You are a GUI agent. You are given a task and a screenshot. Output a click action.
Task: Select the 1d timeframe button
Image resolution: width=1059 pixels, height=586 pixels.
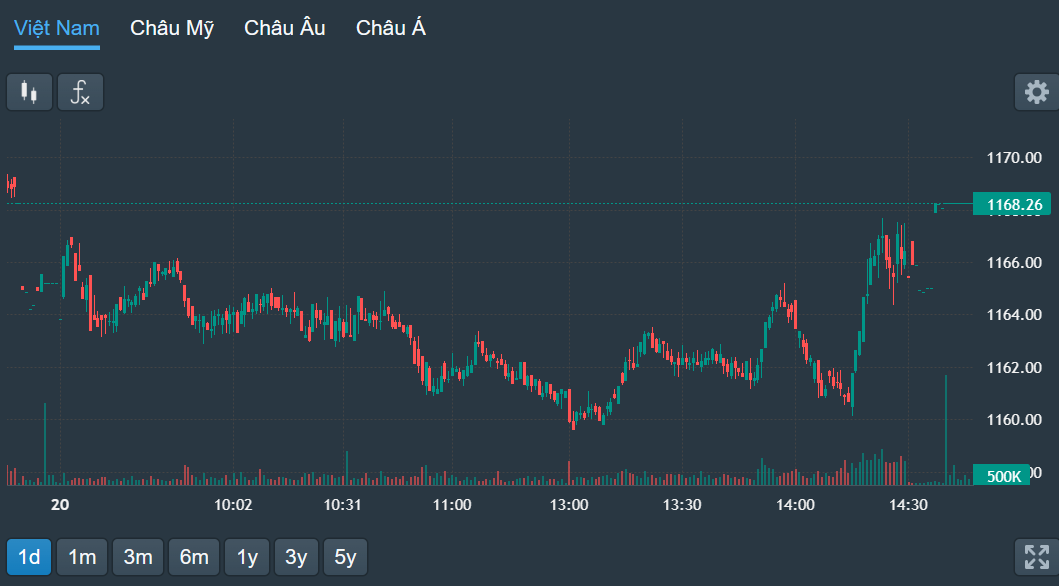[28, 557]
